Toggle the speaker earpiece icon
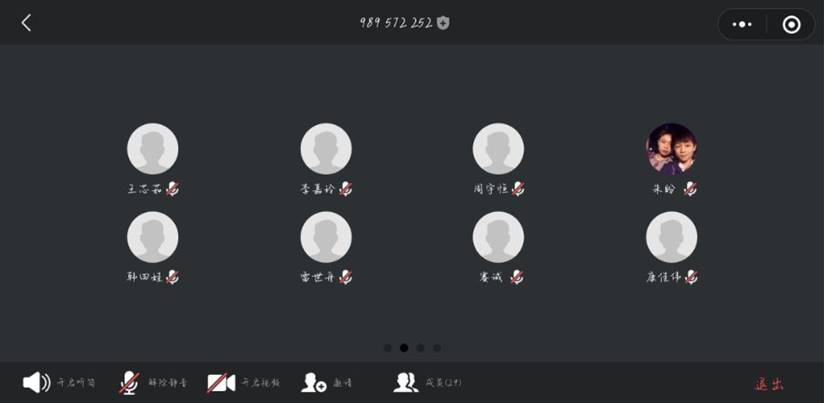This screenshot has height=403, width=824. point(37,383)
